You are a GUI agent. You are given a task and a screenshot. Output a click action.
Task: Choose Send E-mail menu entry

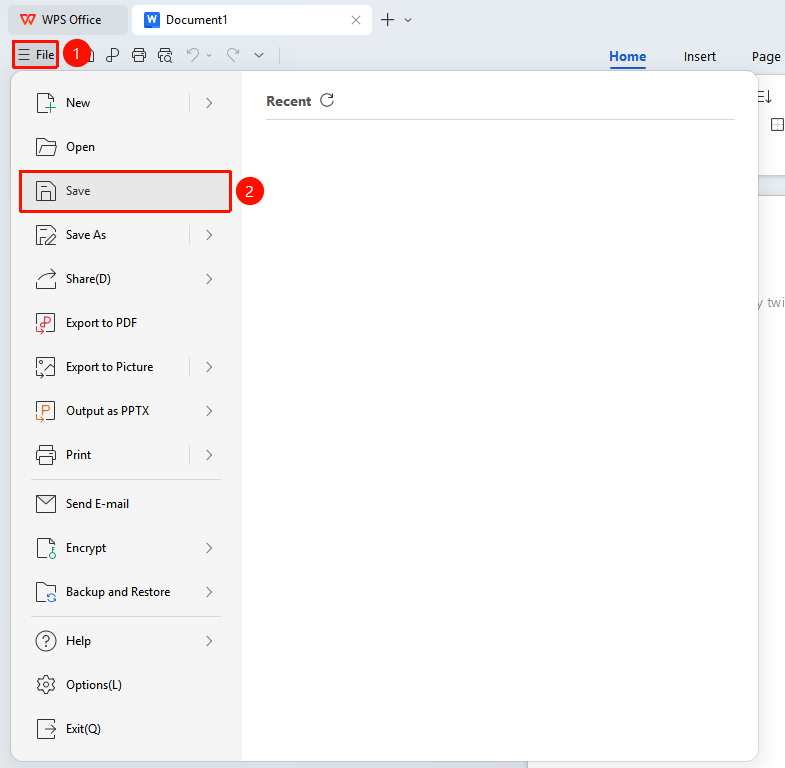coord(125,504)
